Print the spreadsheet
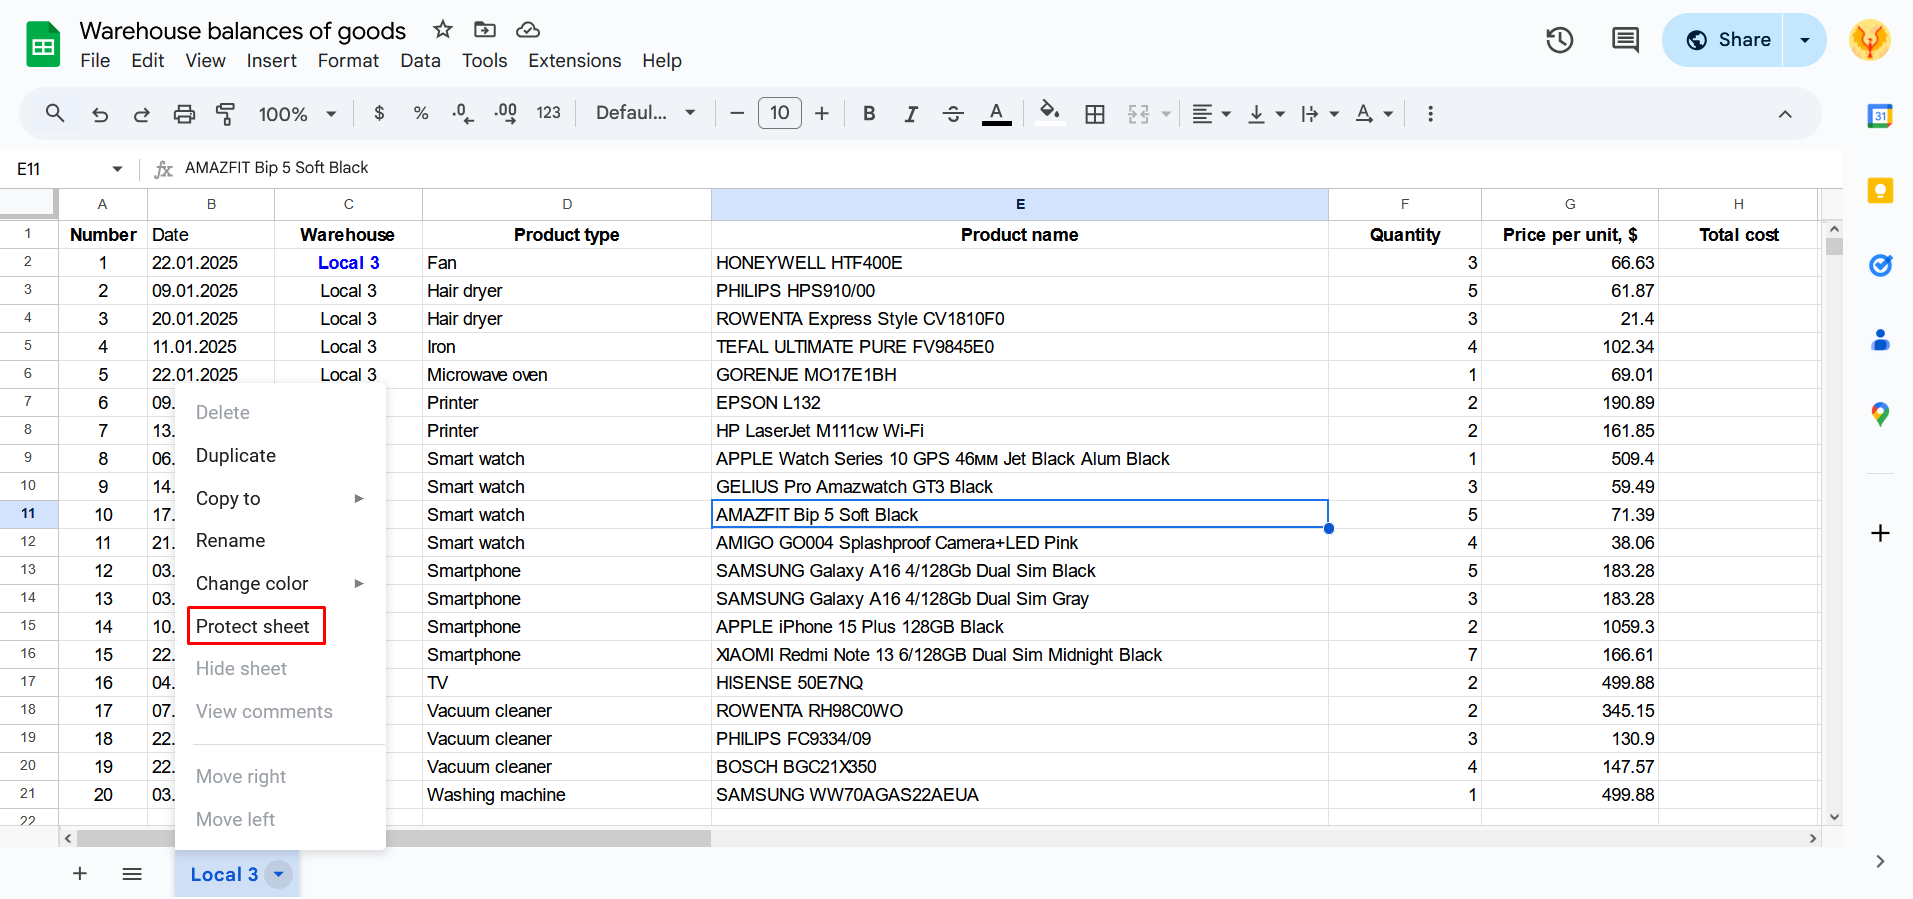This screenshot has width=1913, height=899. pyautogui.click(x=184, y=114)
